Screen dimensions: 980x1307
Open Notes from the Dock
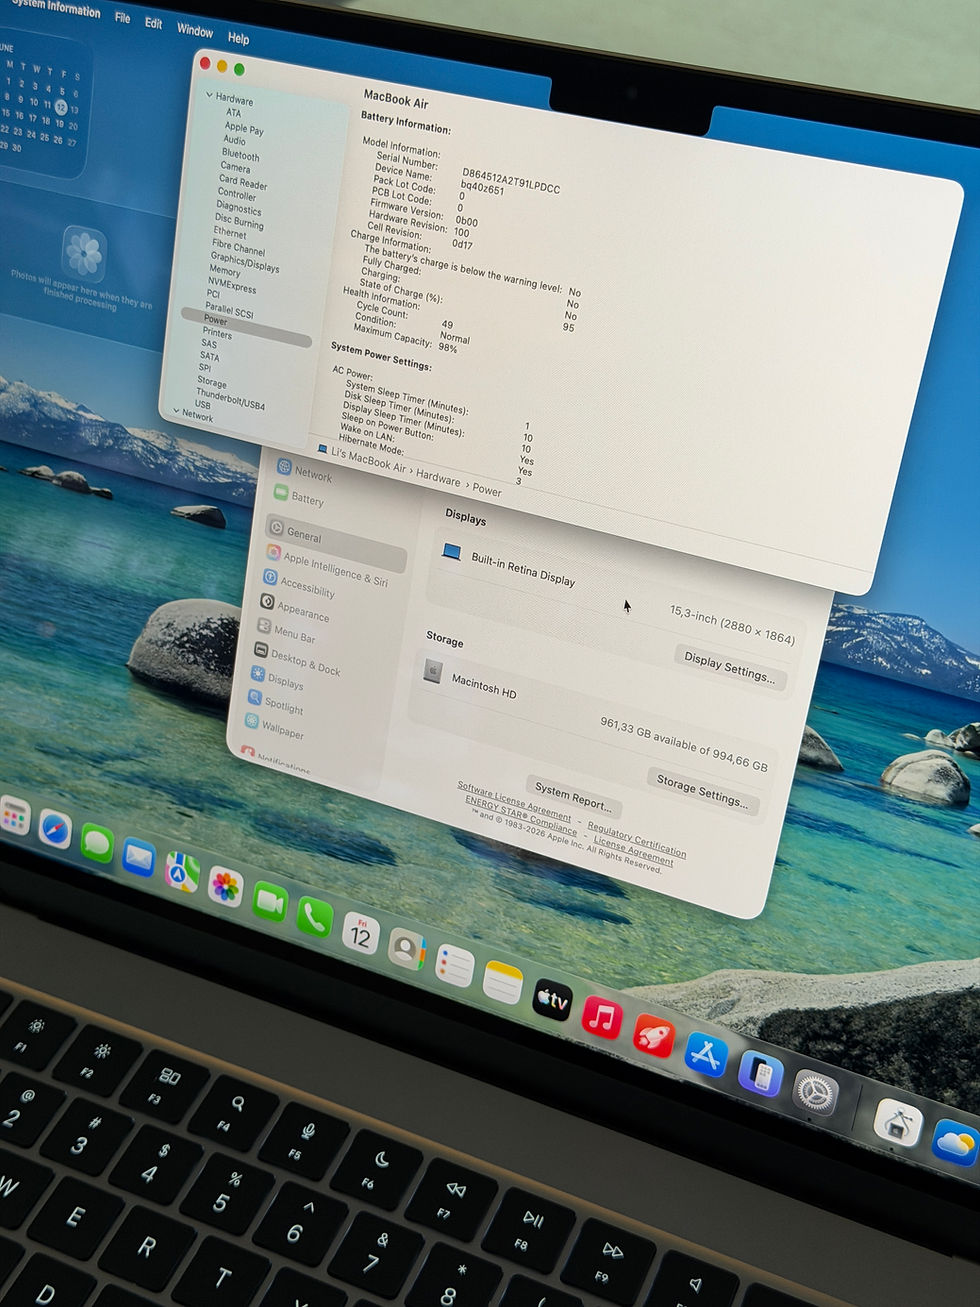[503, 982]
